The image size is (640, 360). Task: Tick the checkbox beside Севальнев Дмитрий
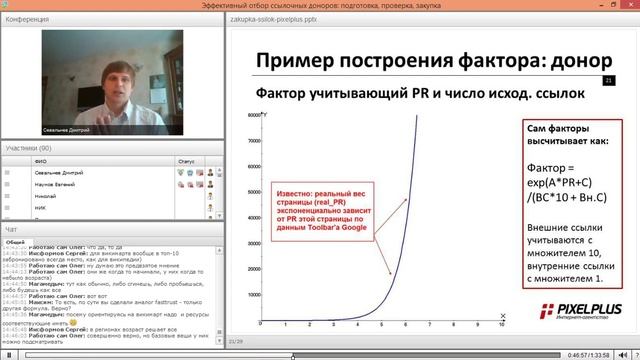click(7, 173)
